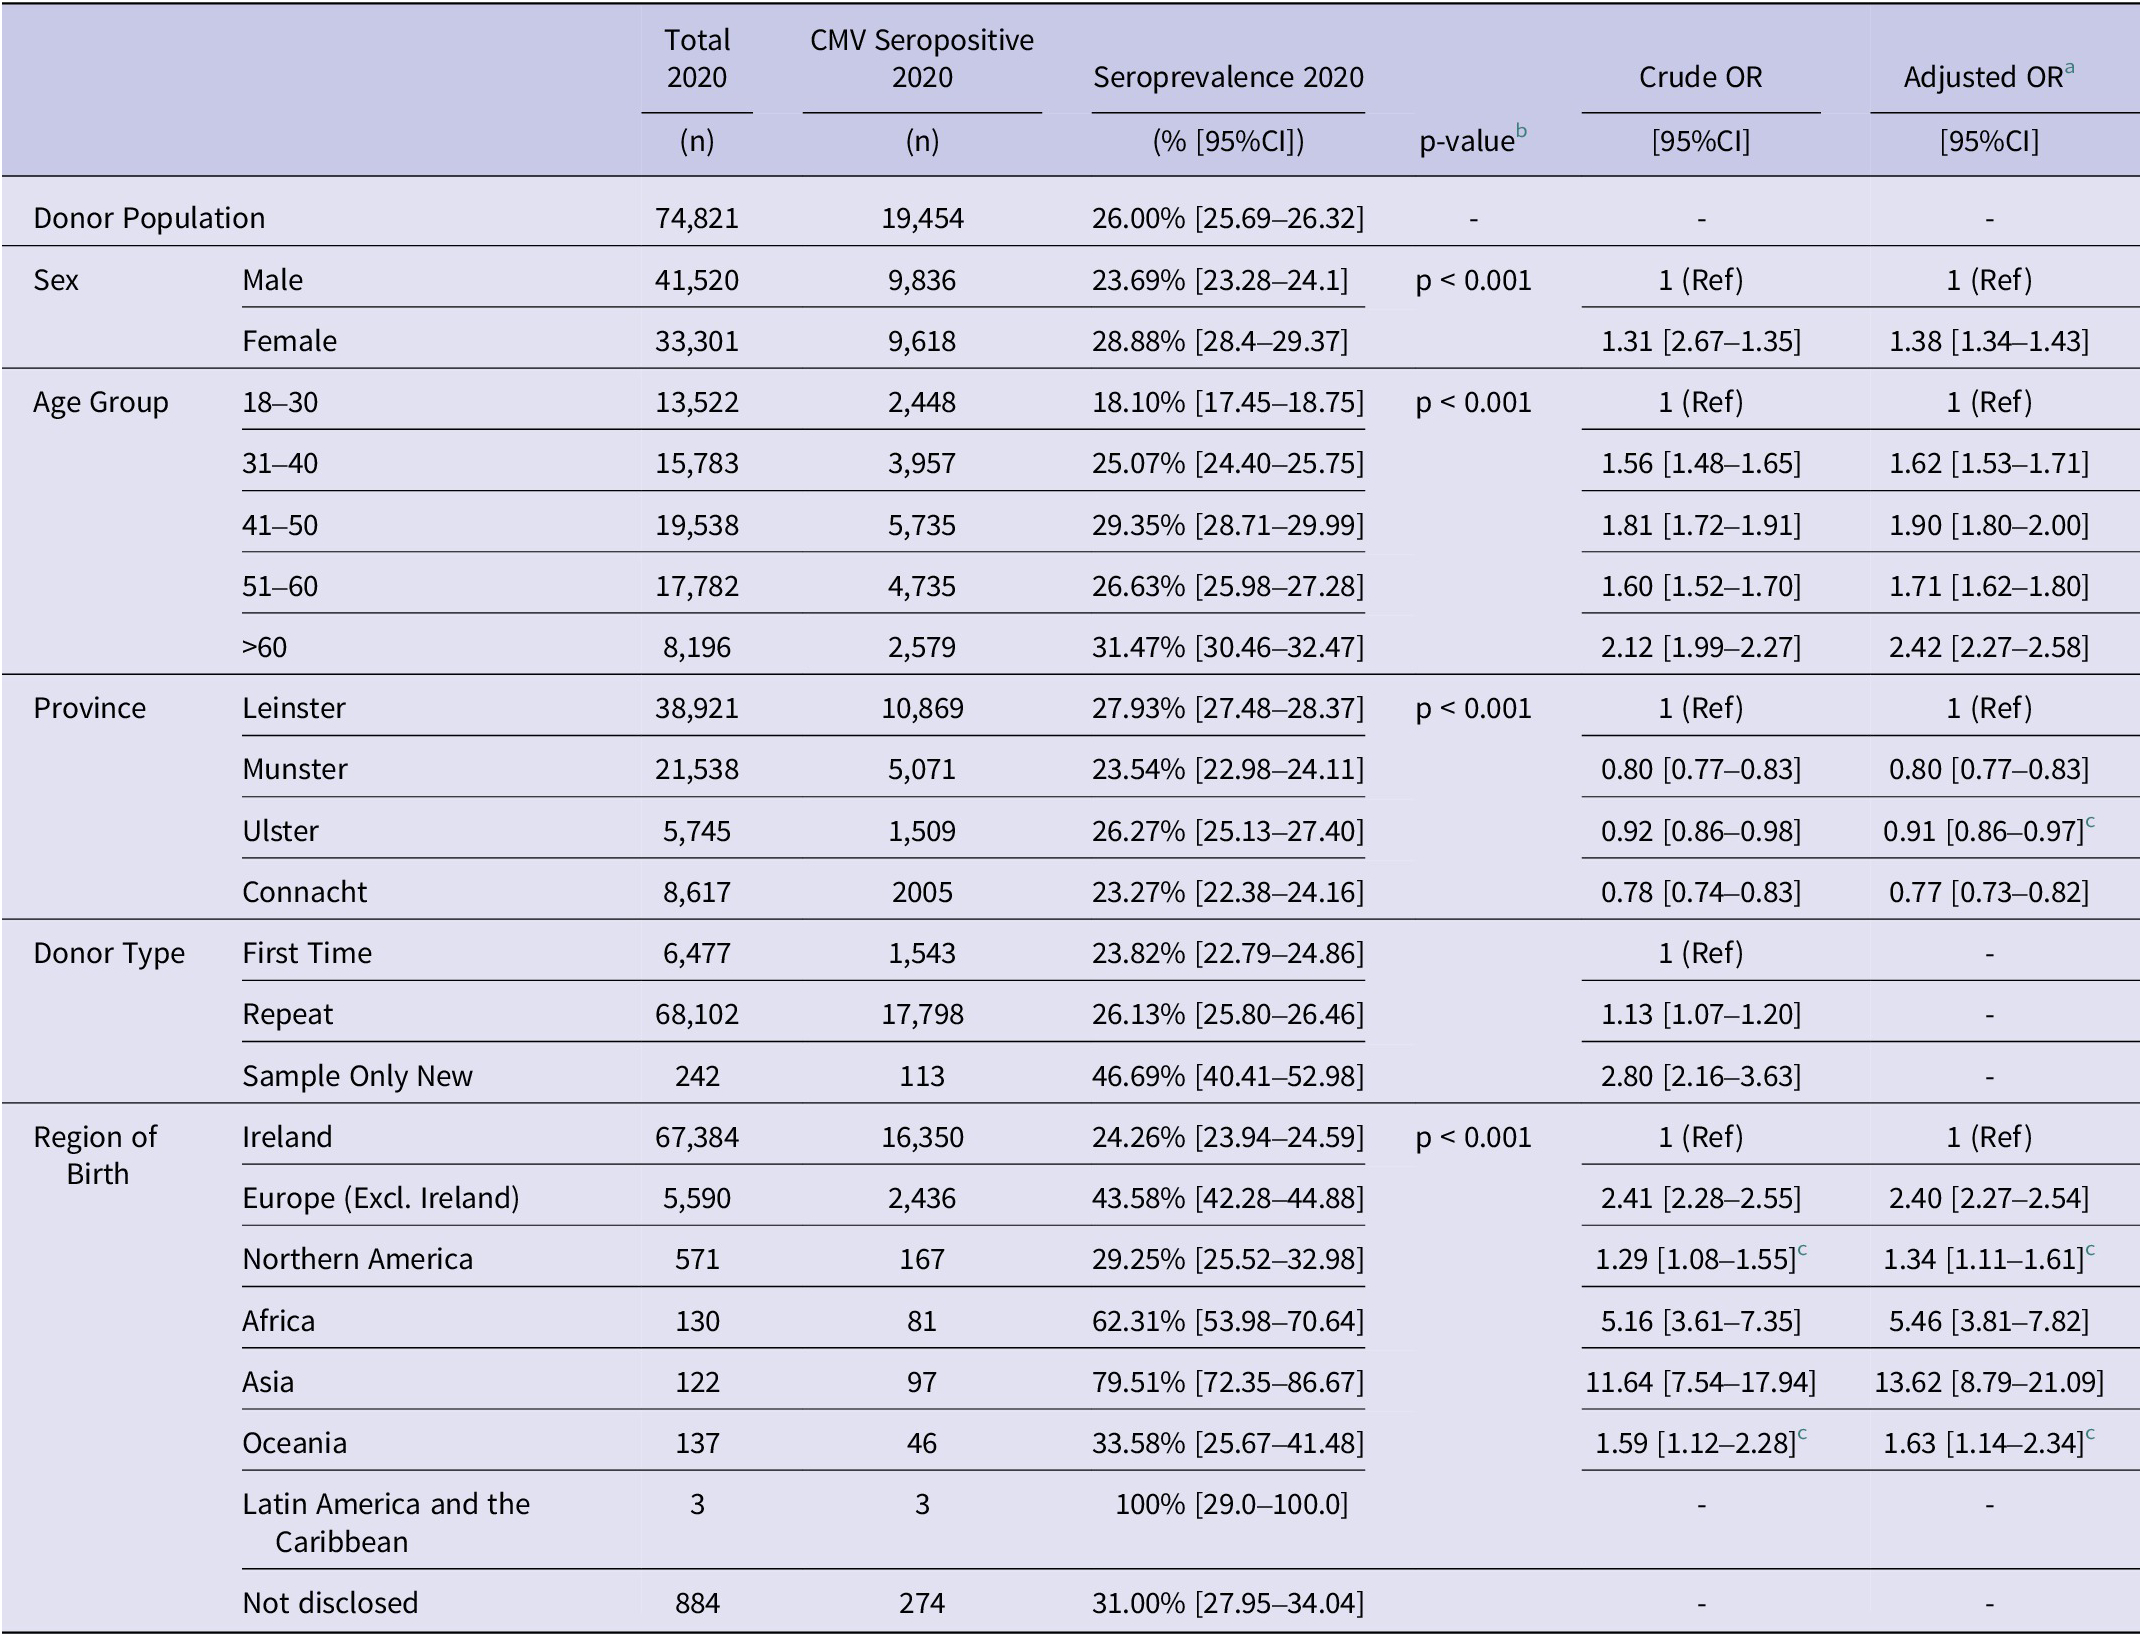Click the CMV Seropositive 2020 column header

[921, 58]
